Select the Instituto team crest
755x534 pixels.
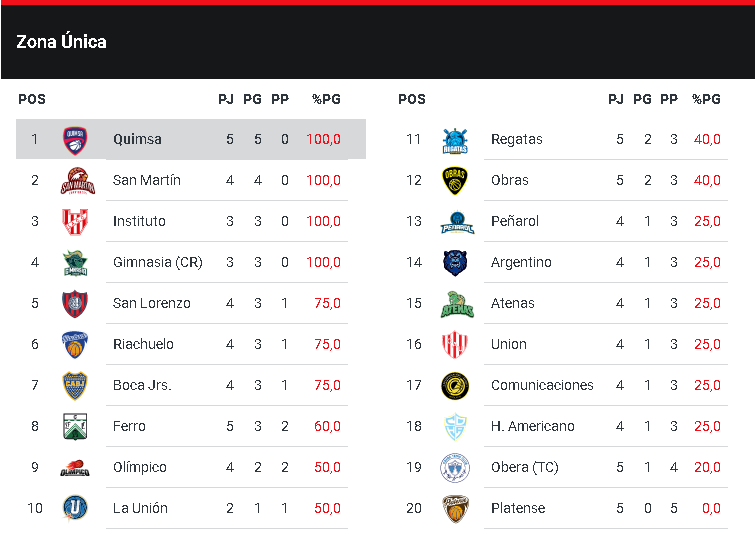(76, 221)
